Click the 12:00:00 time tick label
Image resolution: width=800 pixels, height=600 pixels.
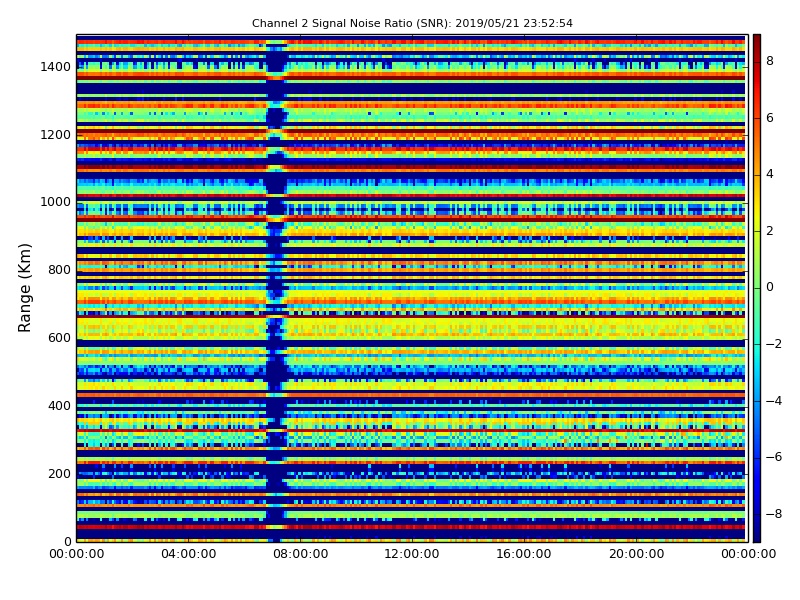412,554
